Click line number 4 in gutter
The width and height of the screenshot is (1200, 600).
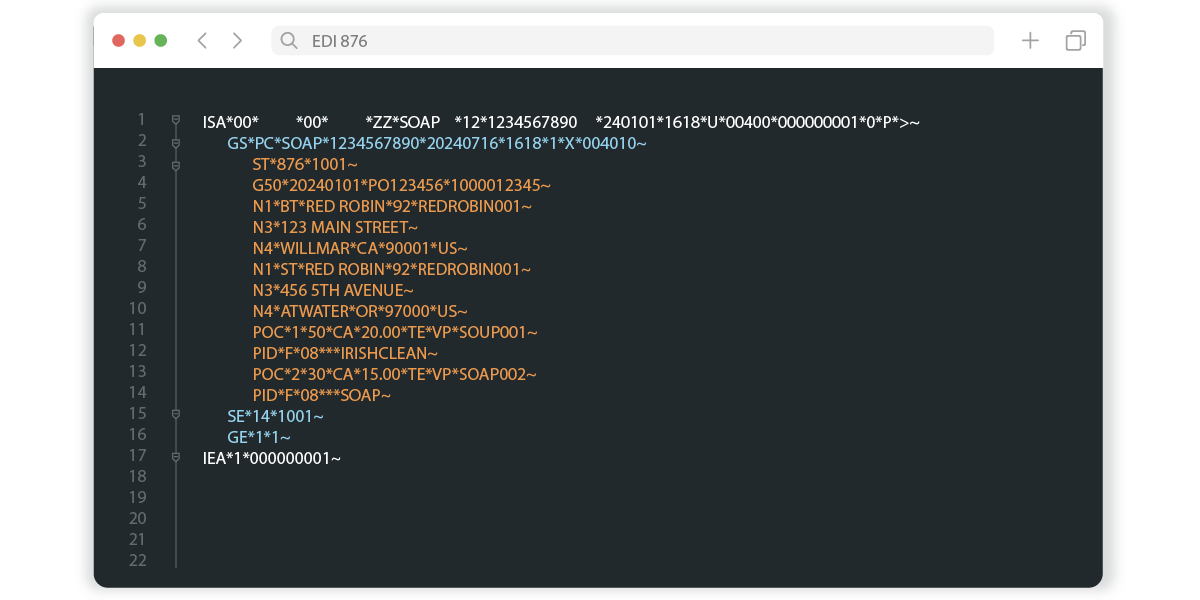[142, 182]
